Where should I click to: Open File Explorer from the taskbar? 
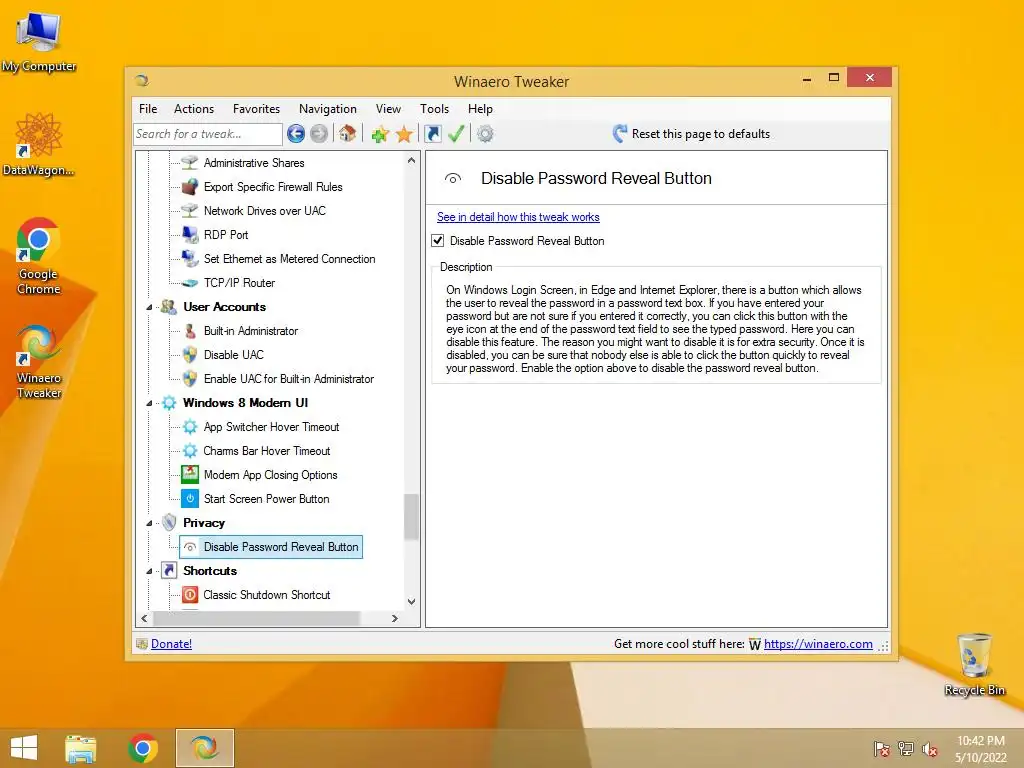(x=80, y=748)
